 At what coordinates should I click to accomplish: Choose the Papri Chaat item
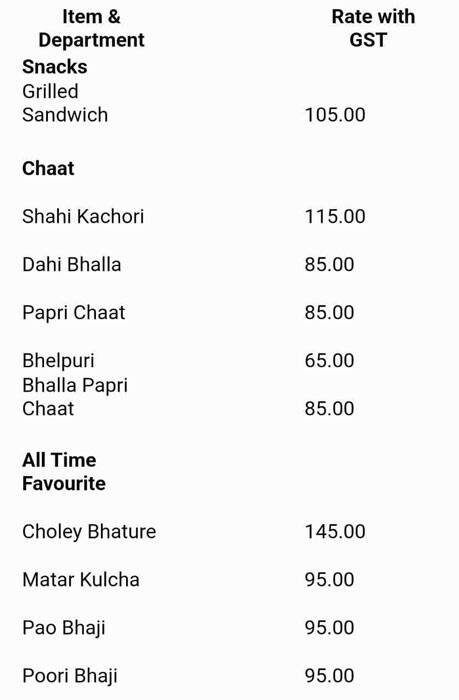point(74,312)
